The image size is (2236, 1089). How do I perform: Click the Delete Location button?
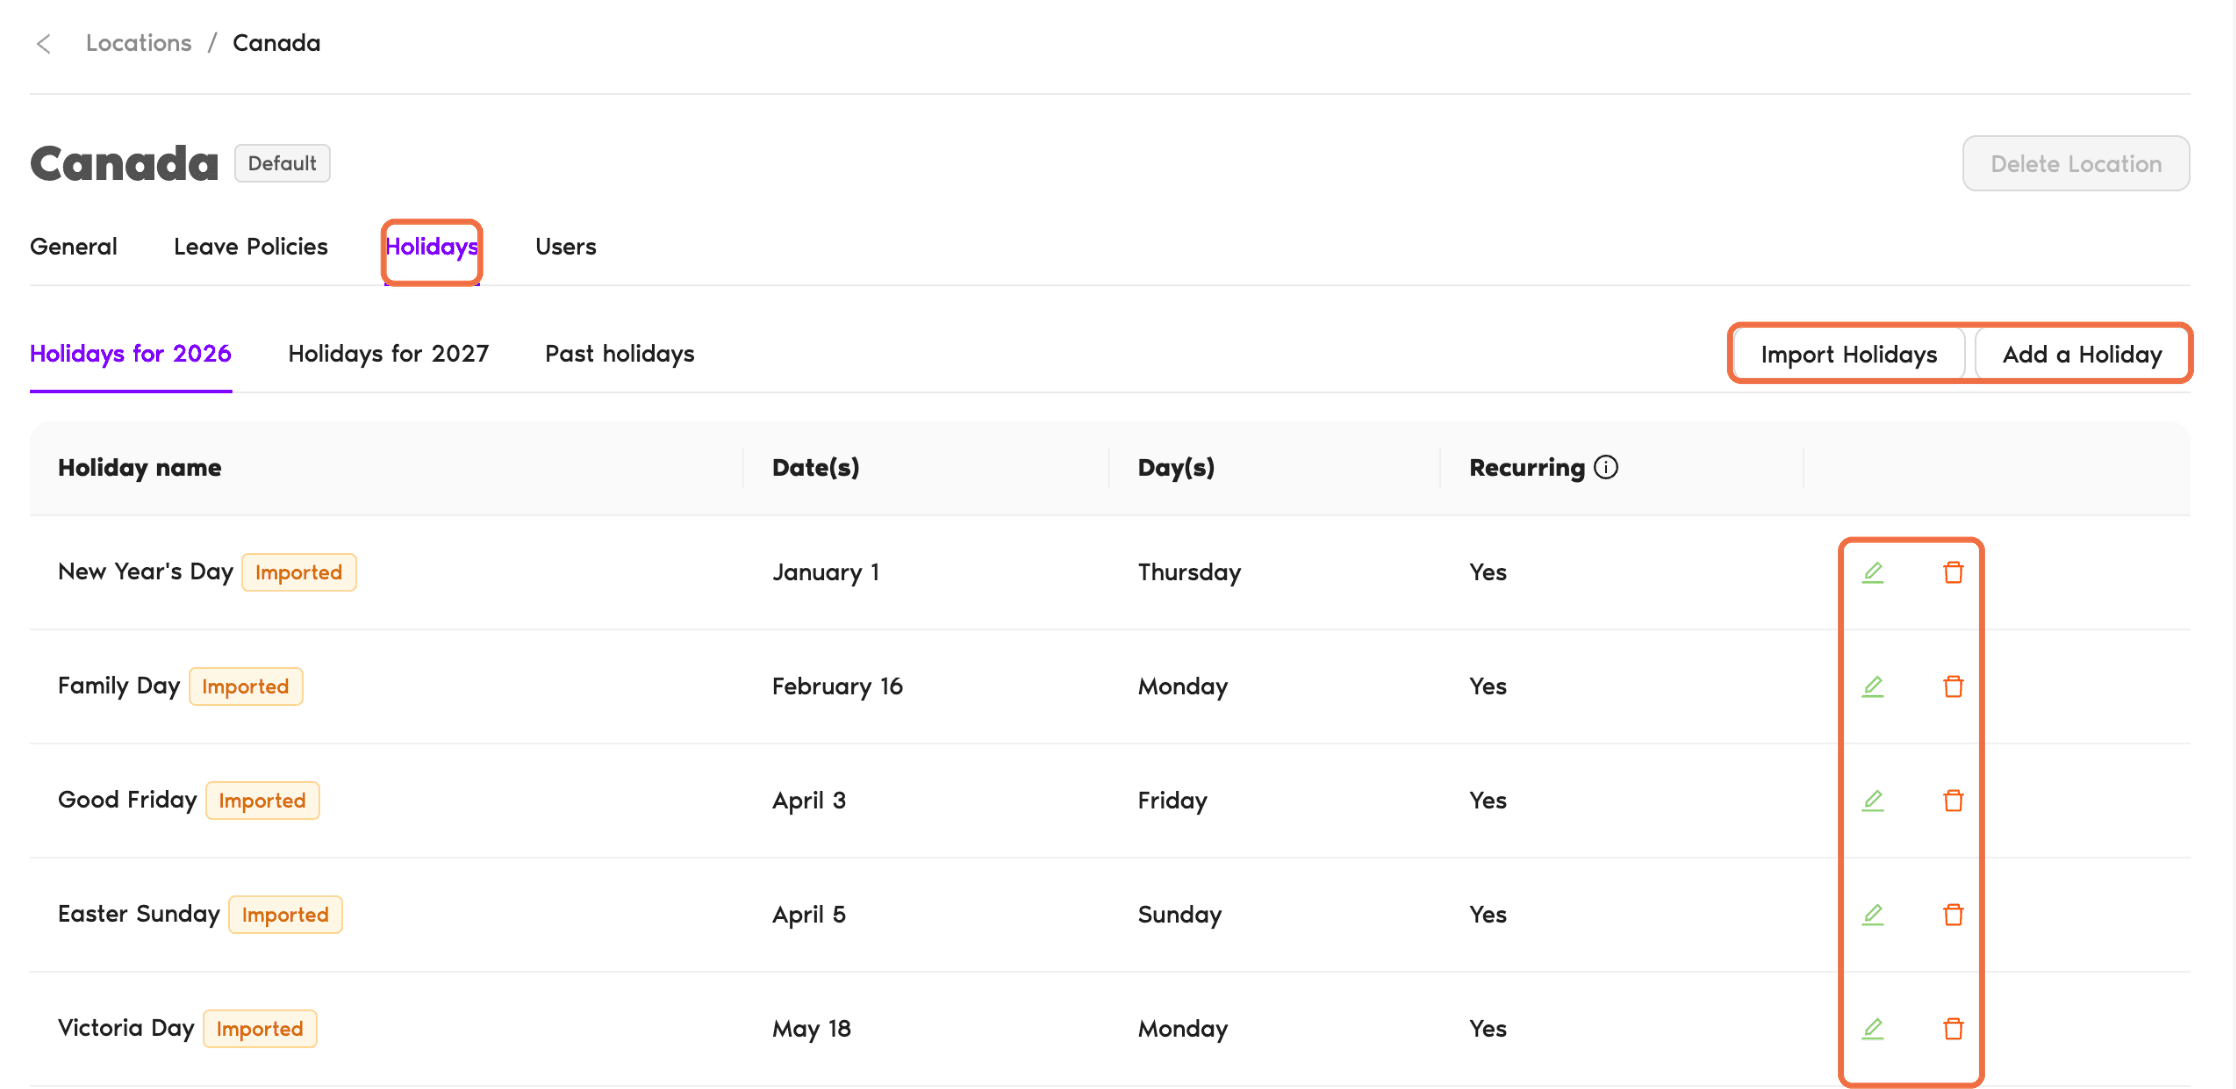(x=2076, y=163)
